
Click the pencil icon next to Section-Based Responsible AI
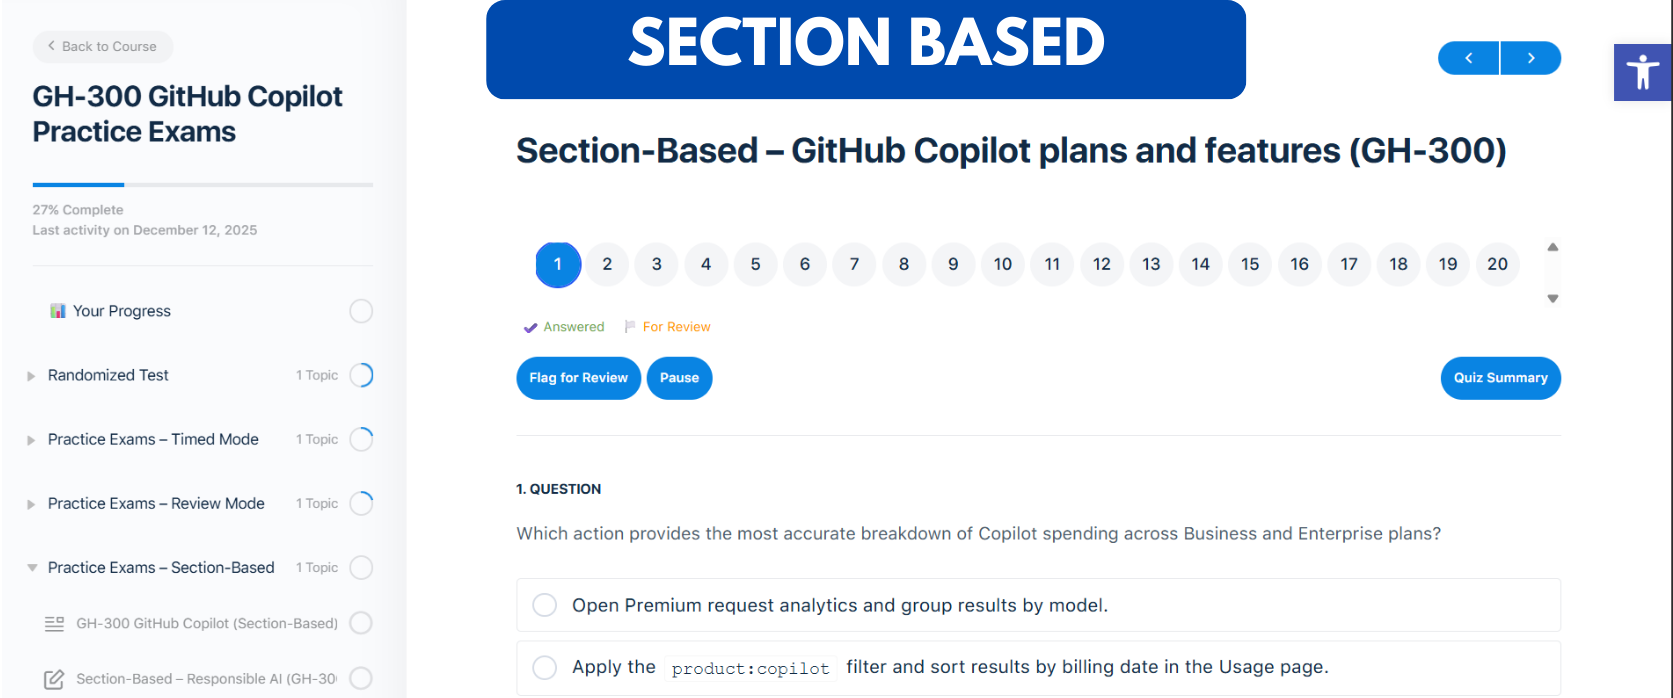click(55, 678)
